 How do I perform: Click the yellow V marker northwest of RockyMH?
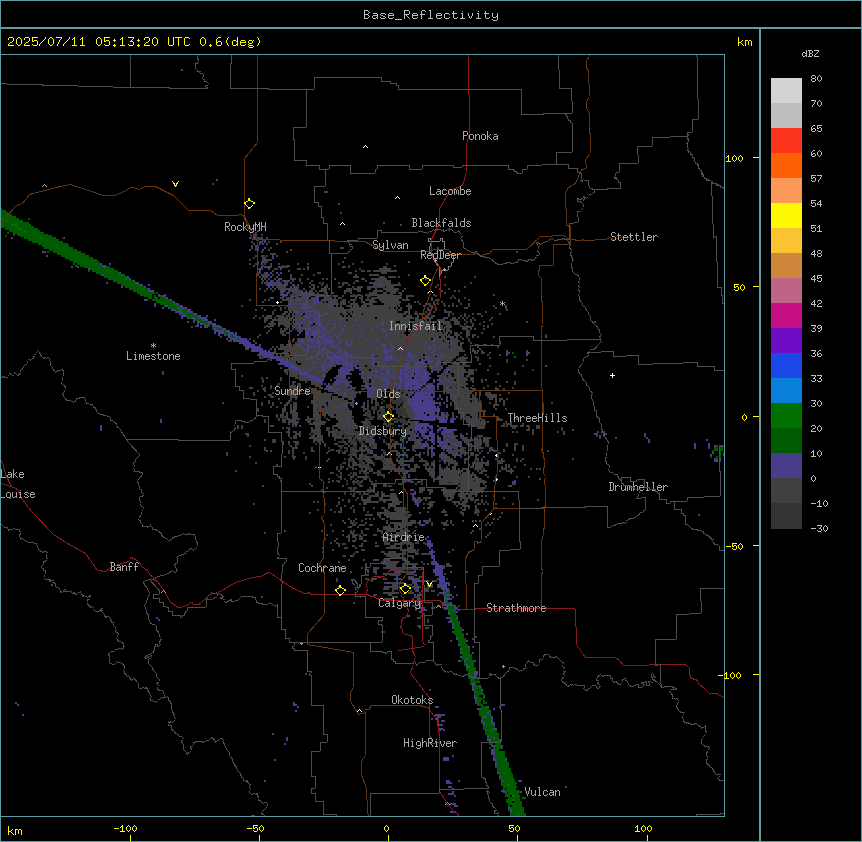click(175, 184)
